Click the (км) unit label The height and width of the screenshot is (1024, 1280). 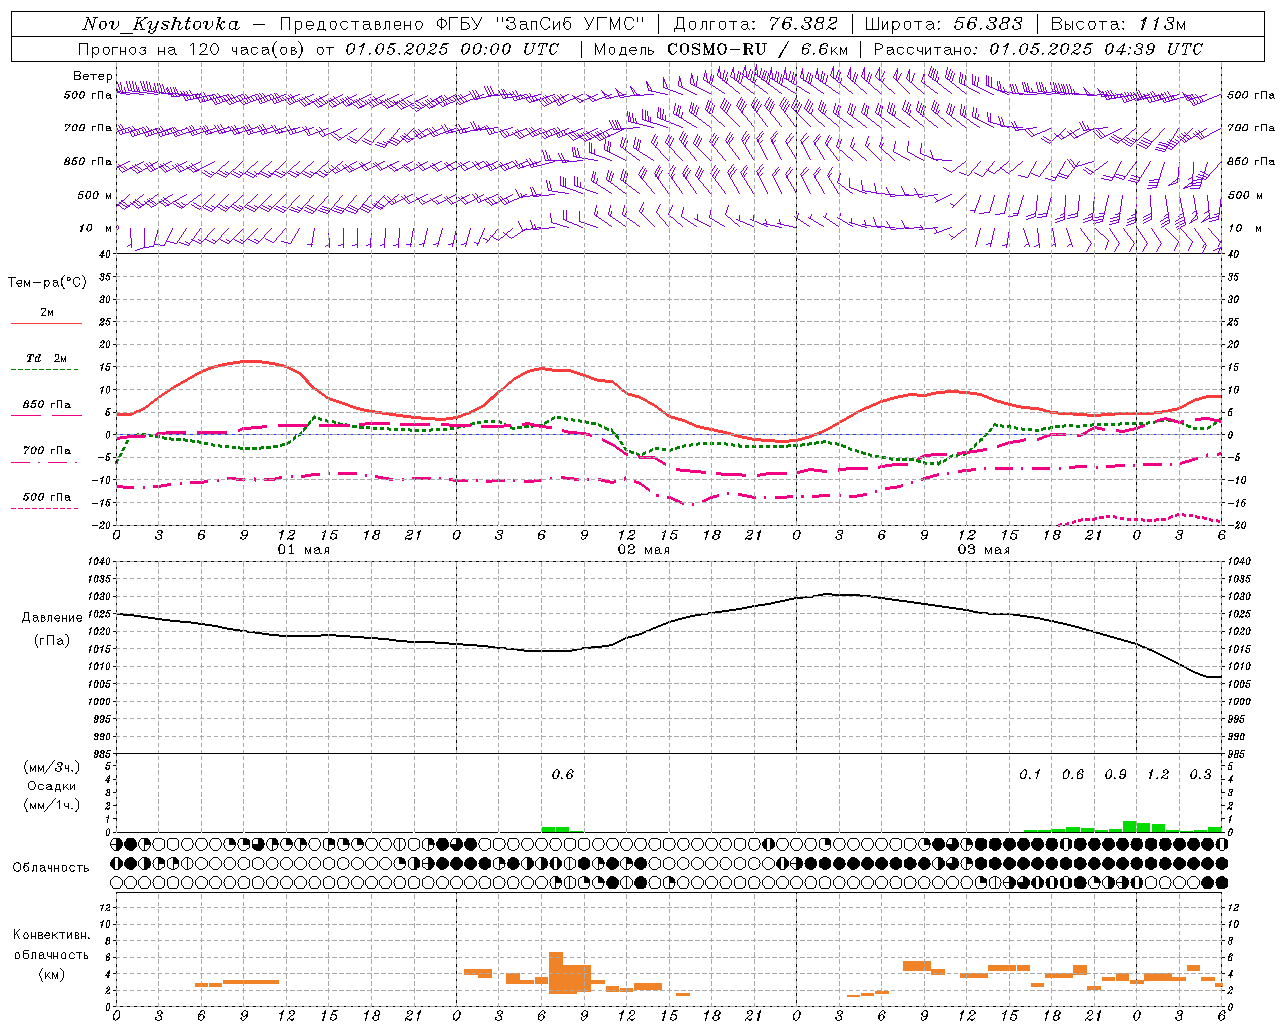pos(51,974)
